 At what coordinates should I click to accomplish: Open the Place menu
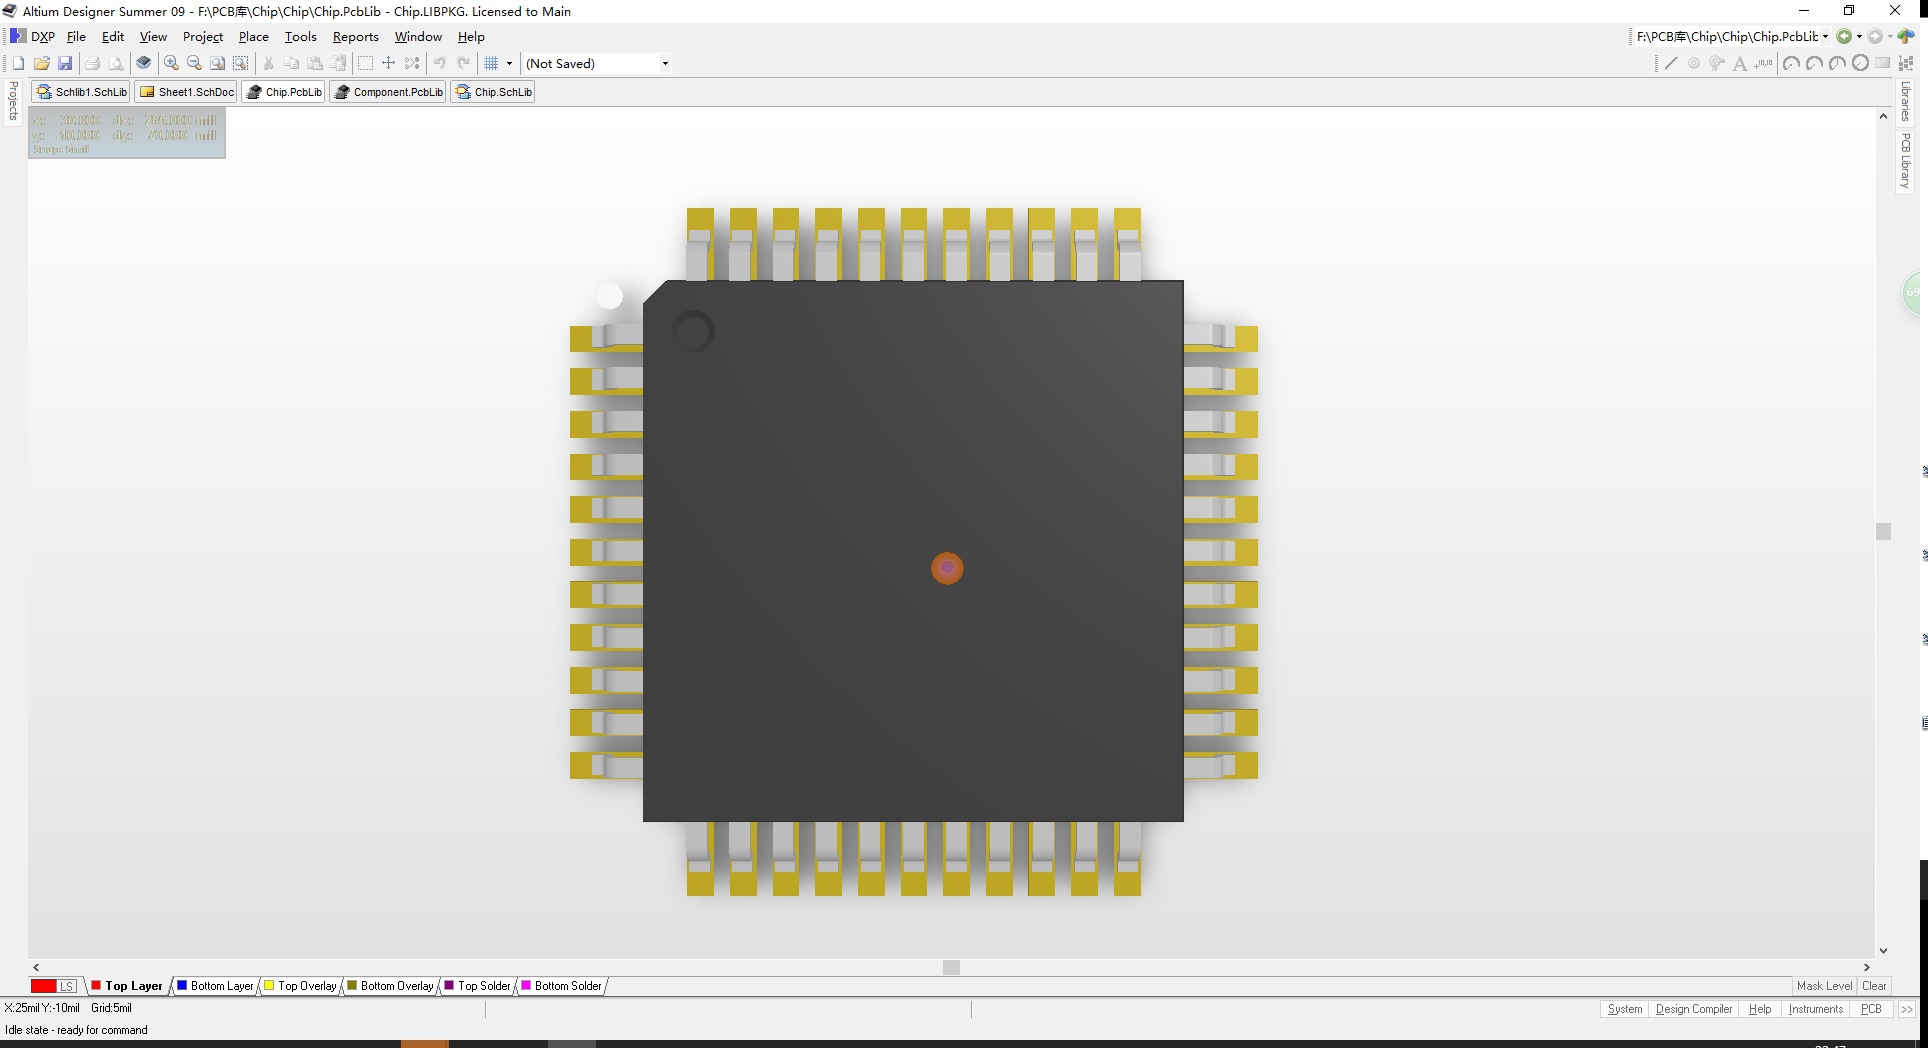253,37
